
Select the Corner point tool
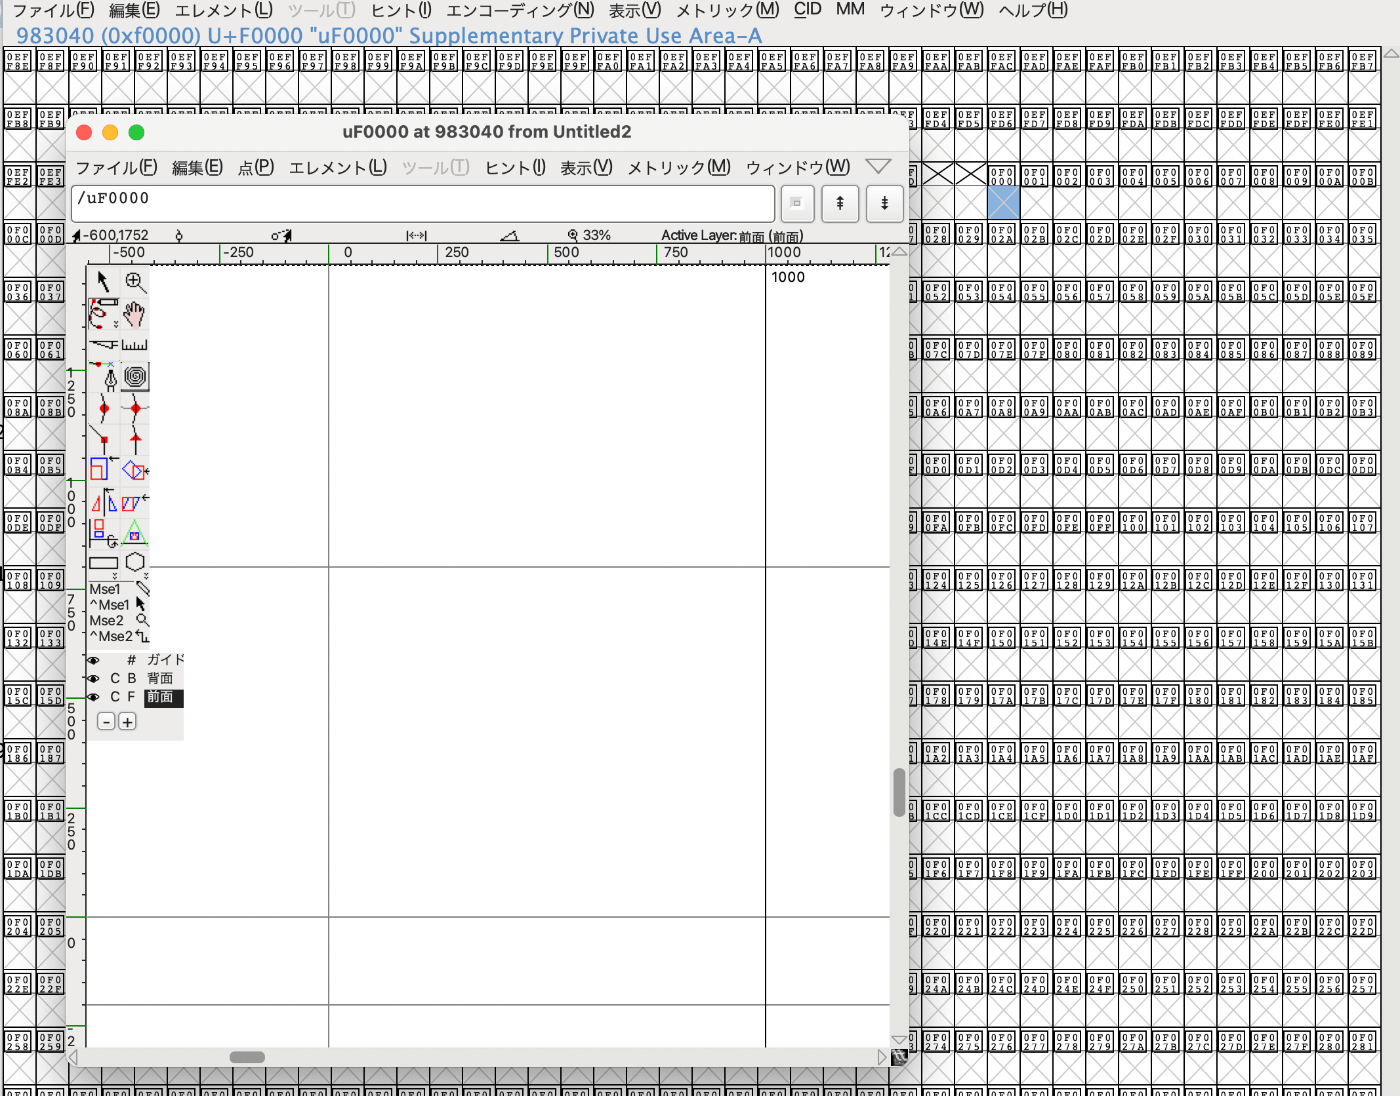click(x=103, y=439)
